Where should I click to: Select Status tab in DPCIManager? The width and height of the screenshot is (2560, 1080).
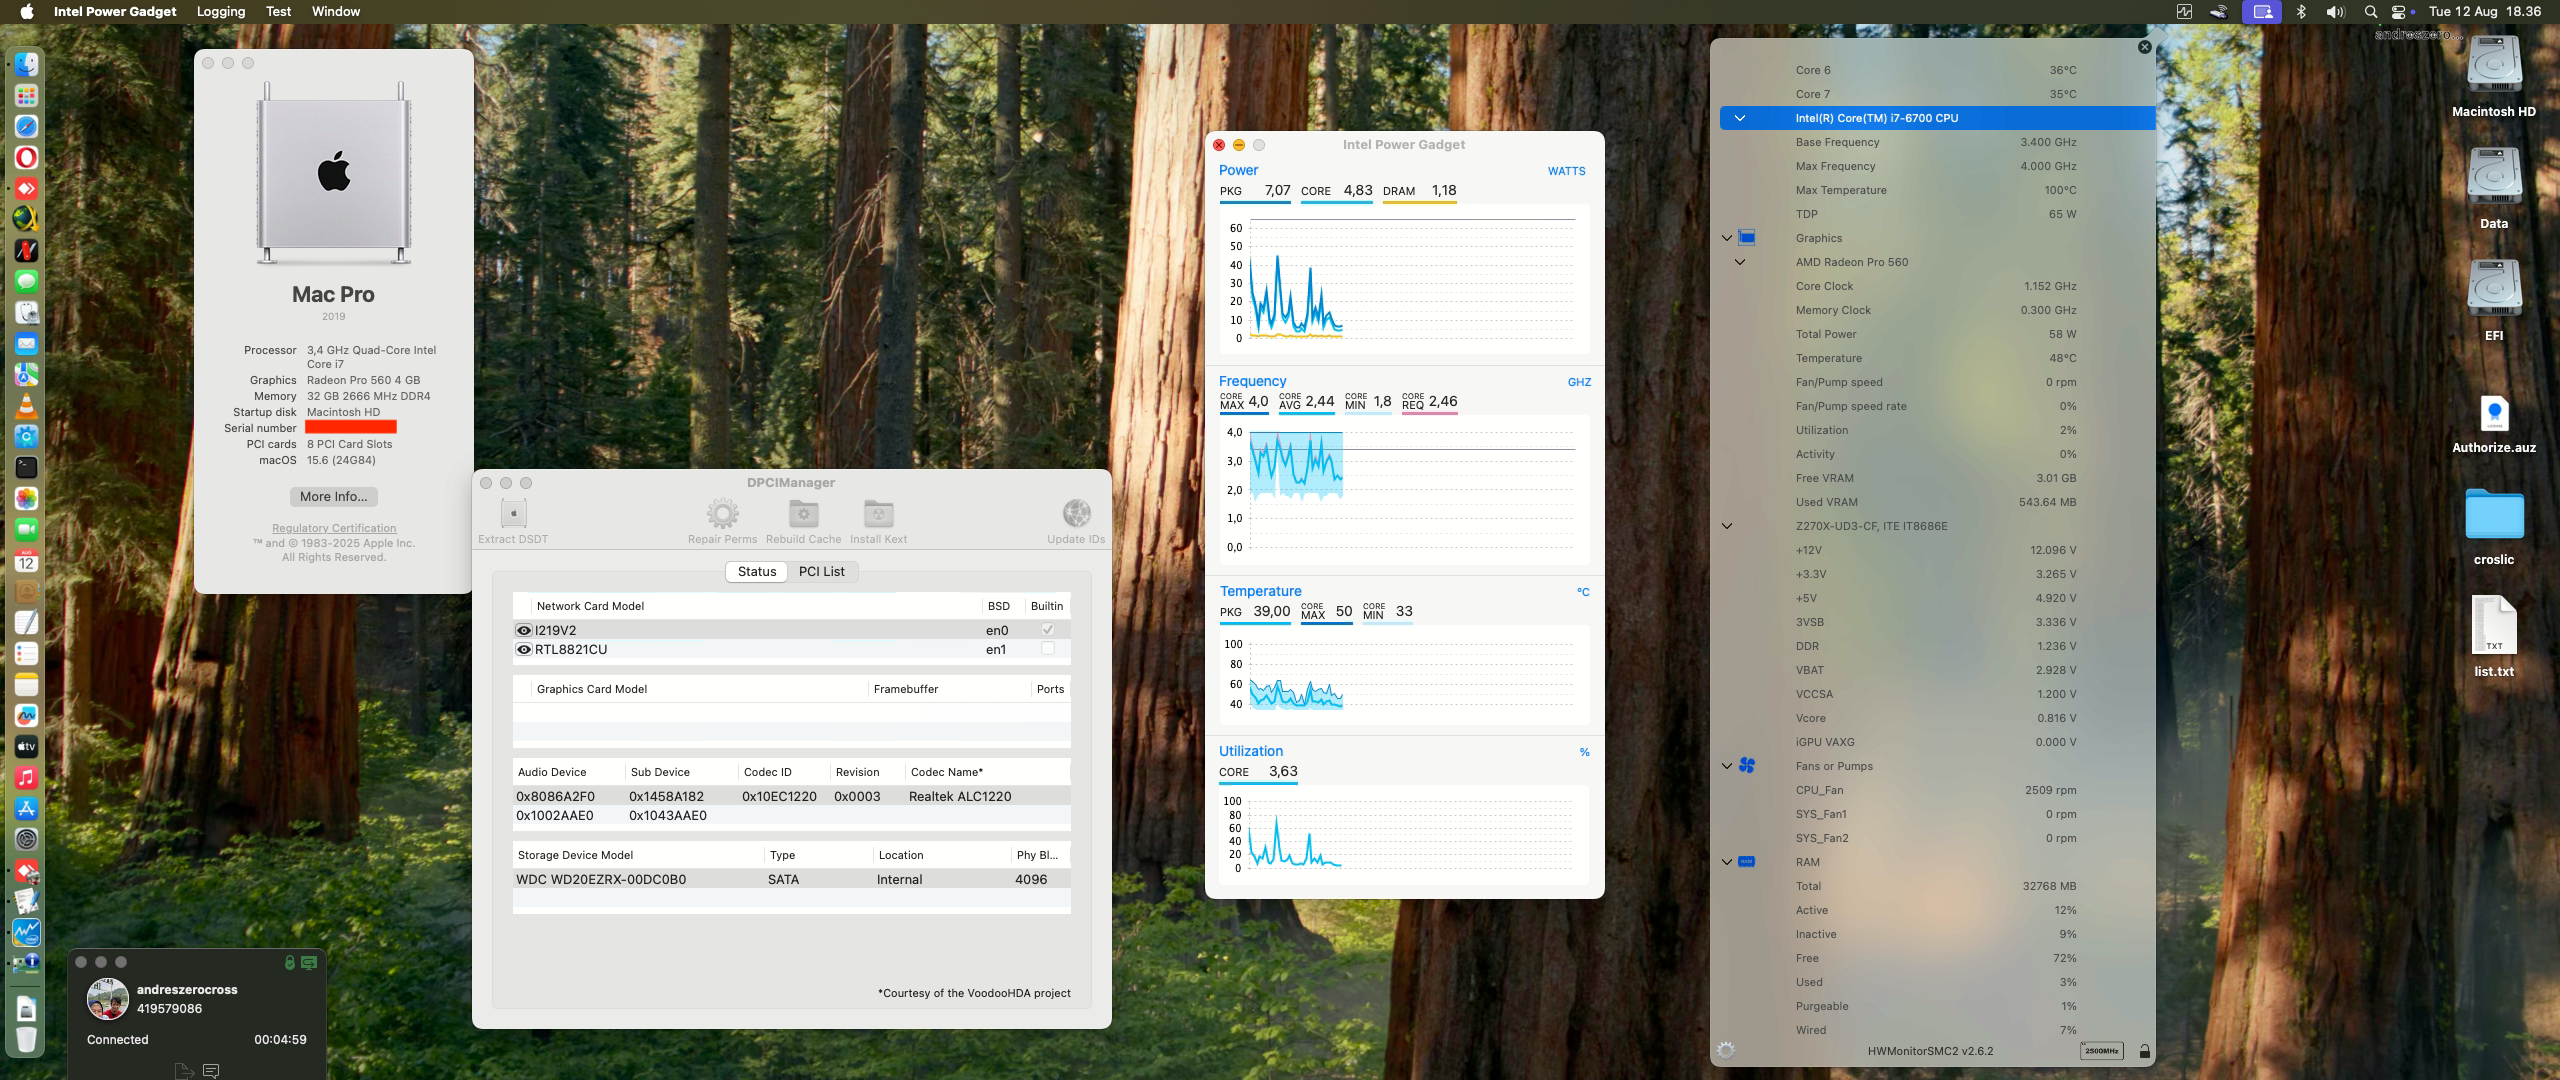tap(757, 572)
